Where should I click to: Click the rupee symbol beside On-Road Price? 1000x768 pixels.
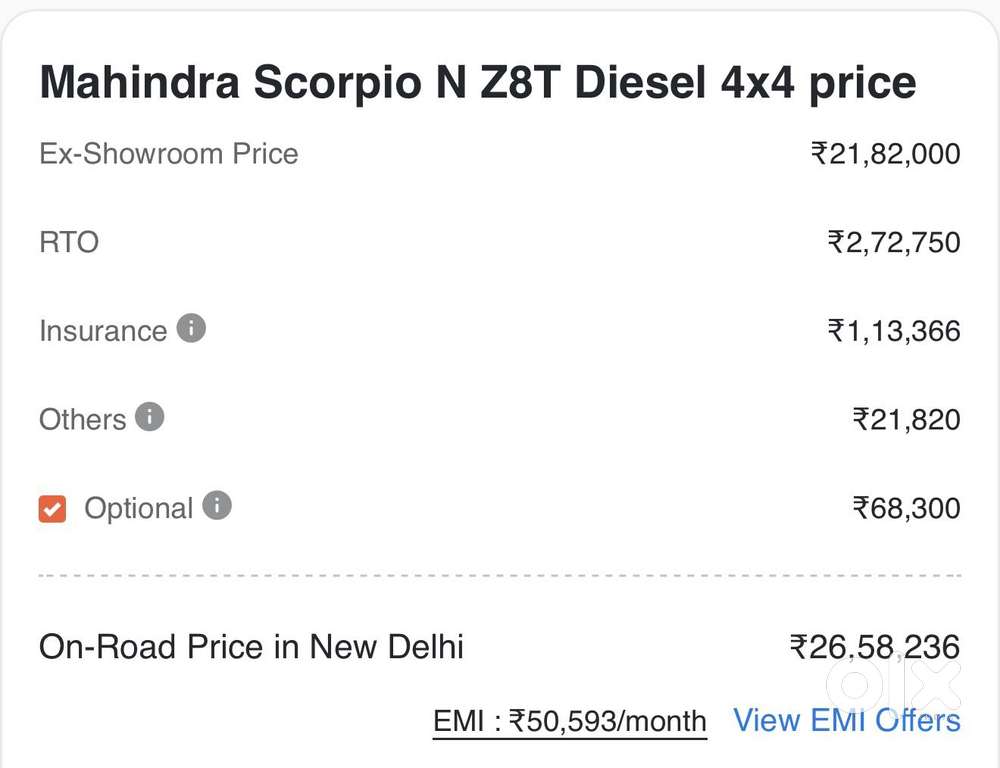pyautogui.click(x=799, y=646)
